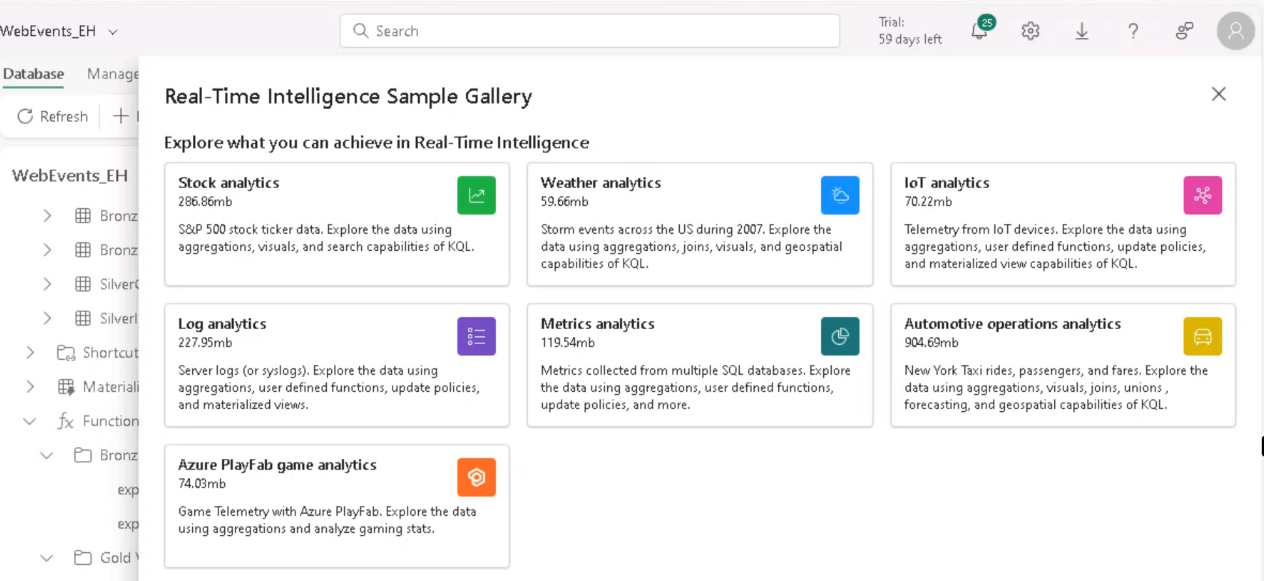1264x581 pixels.
Task: Open the user account avatar
Action: [1235, 31]
